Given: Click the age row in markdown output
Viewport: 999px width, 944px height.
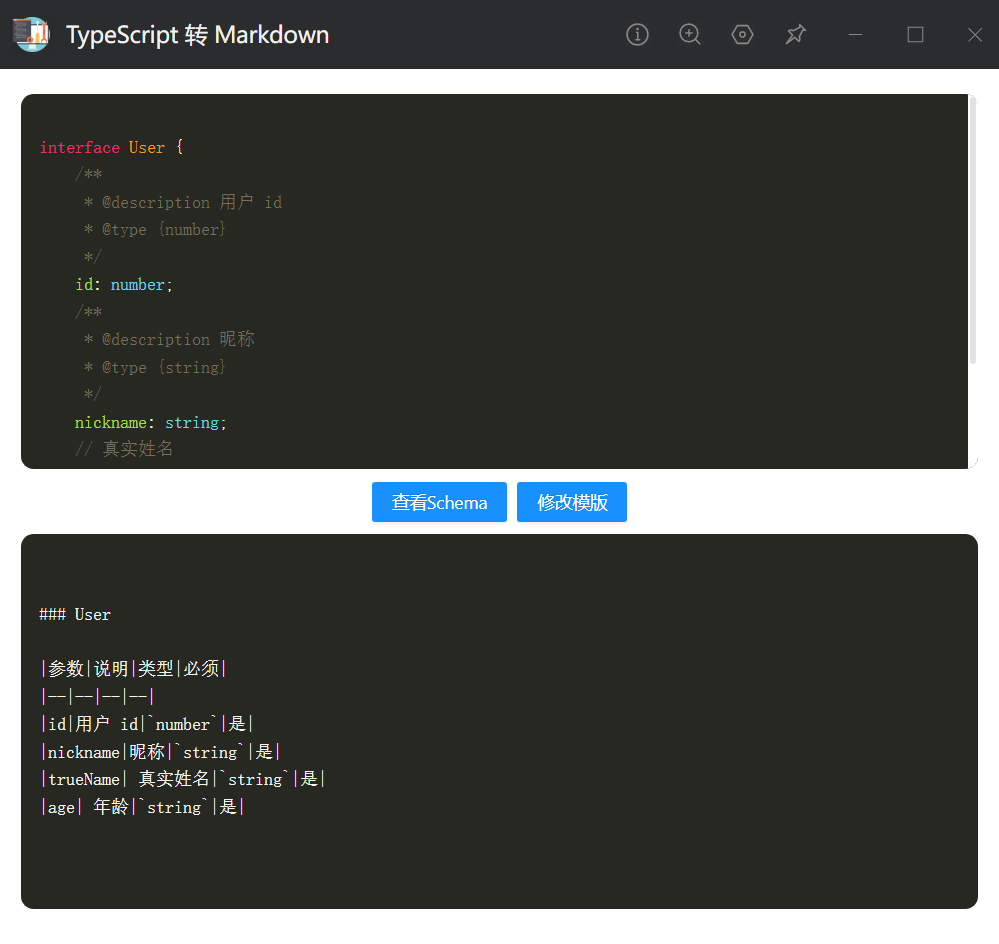Looking at the screenshot, I should point(143,807).
